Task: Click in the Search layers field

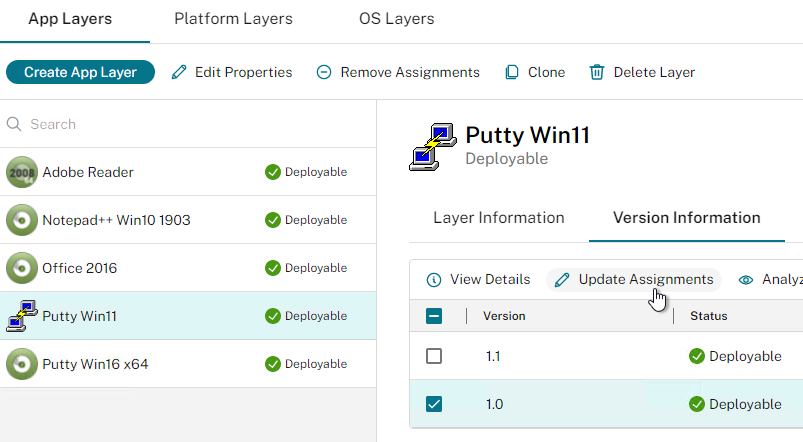Action: pyautogui.click(x=188, y=124)
